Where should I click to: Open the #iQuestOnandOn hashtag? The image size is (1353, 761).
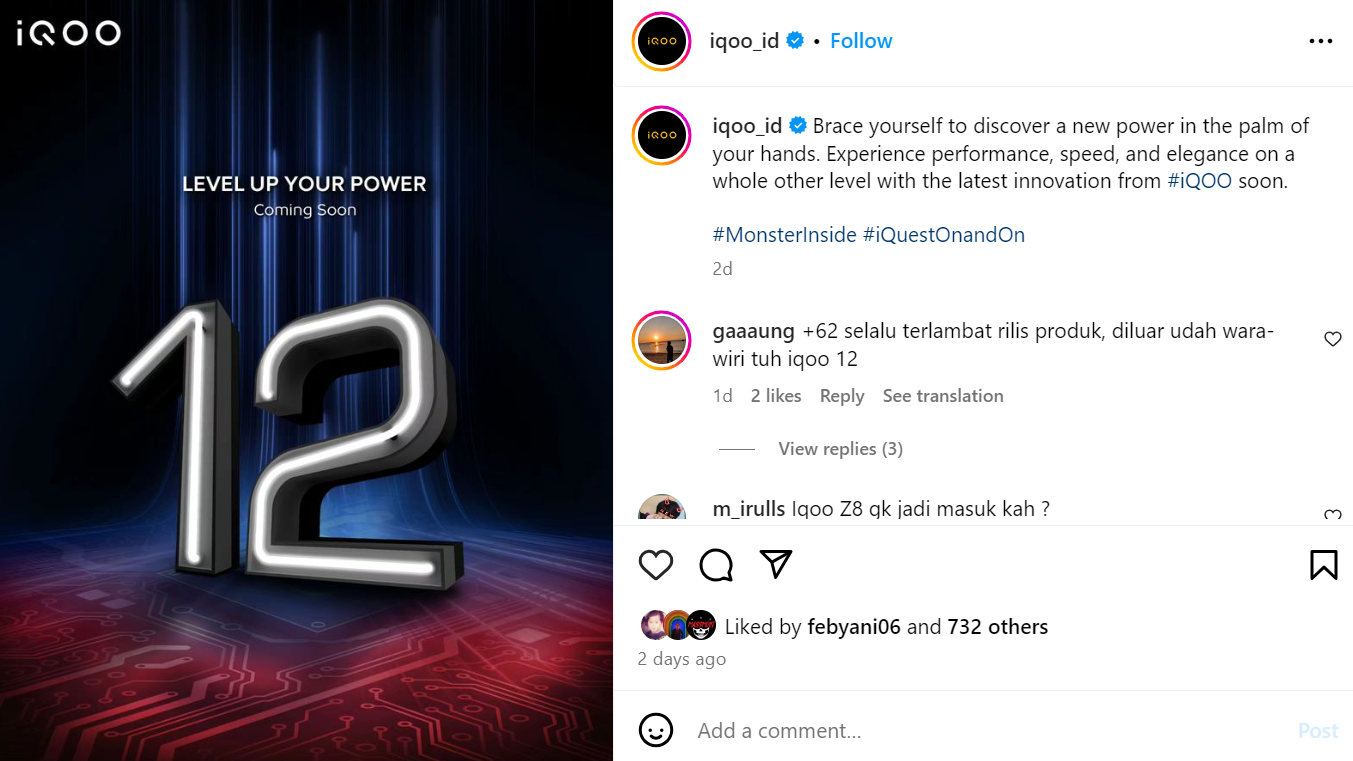943,235
